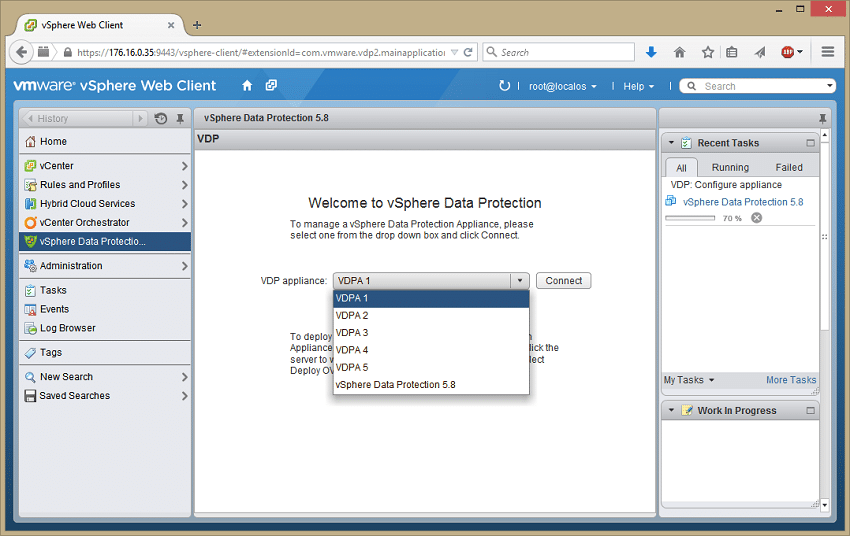Screen dimensions: 850x536
Task: Switch to the Failed tasks tab
Action: click(789, 167)
